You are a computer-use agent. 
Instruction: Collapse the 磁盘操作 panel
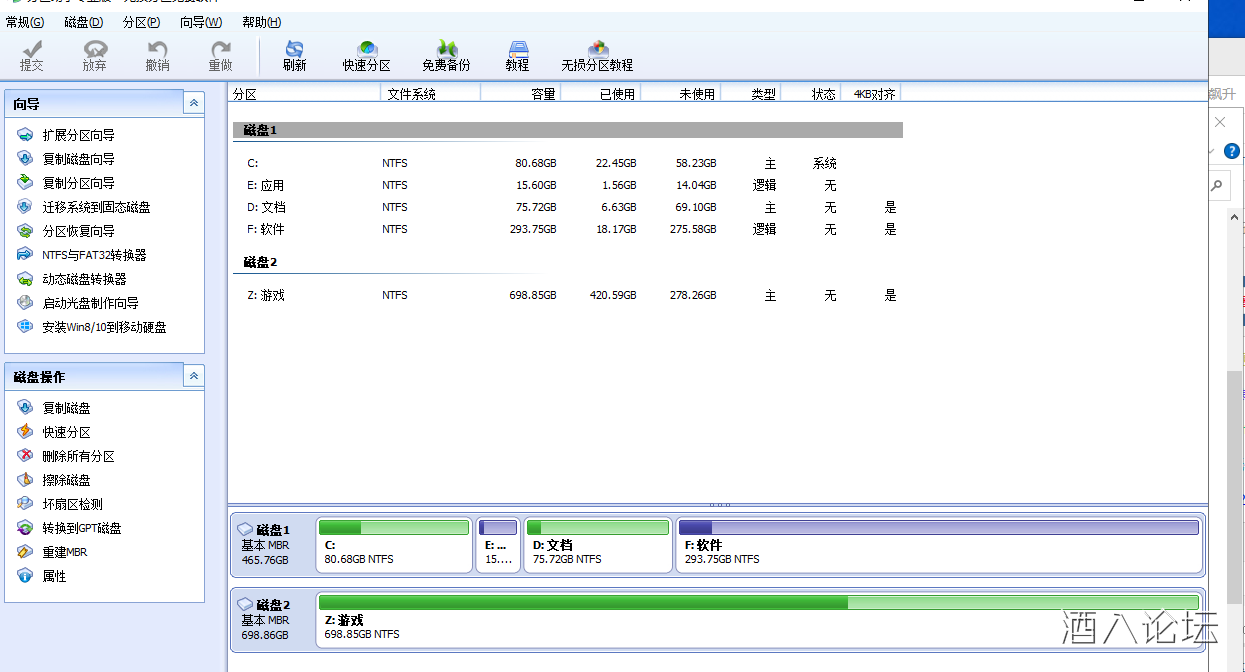pos(194,376)
